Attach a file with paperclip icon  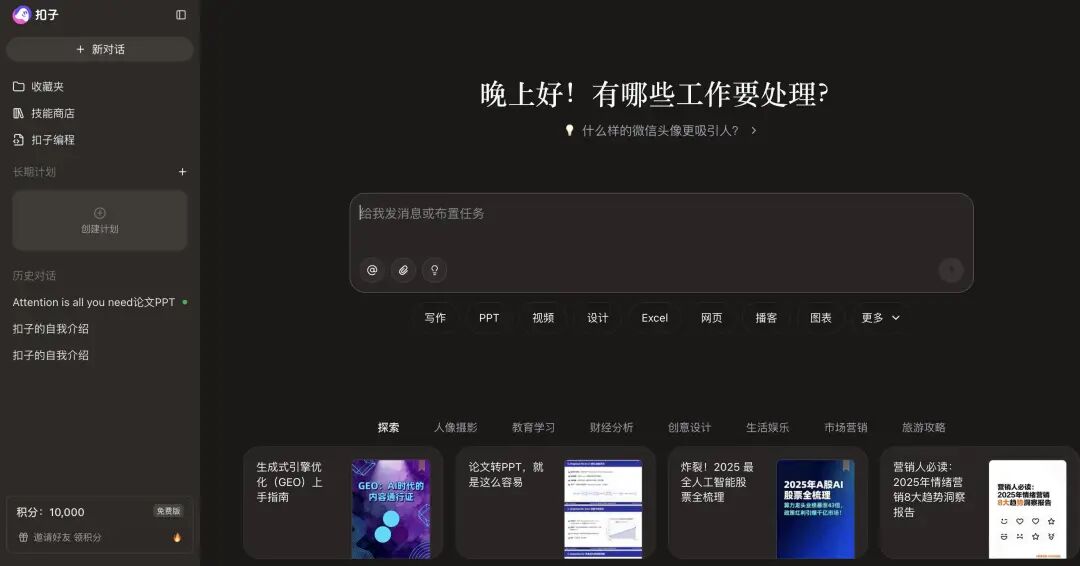tap(404, 270)
